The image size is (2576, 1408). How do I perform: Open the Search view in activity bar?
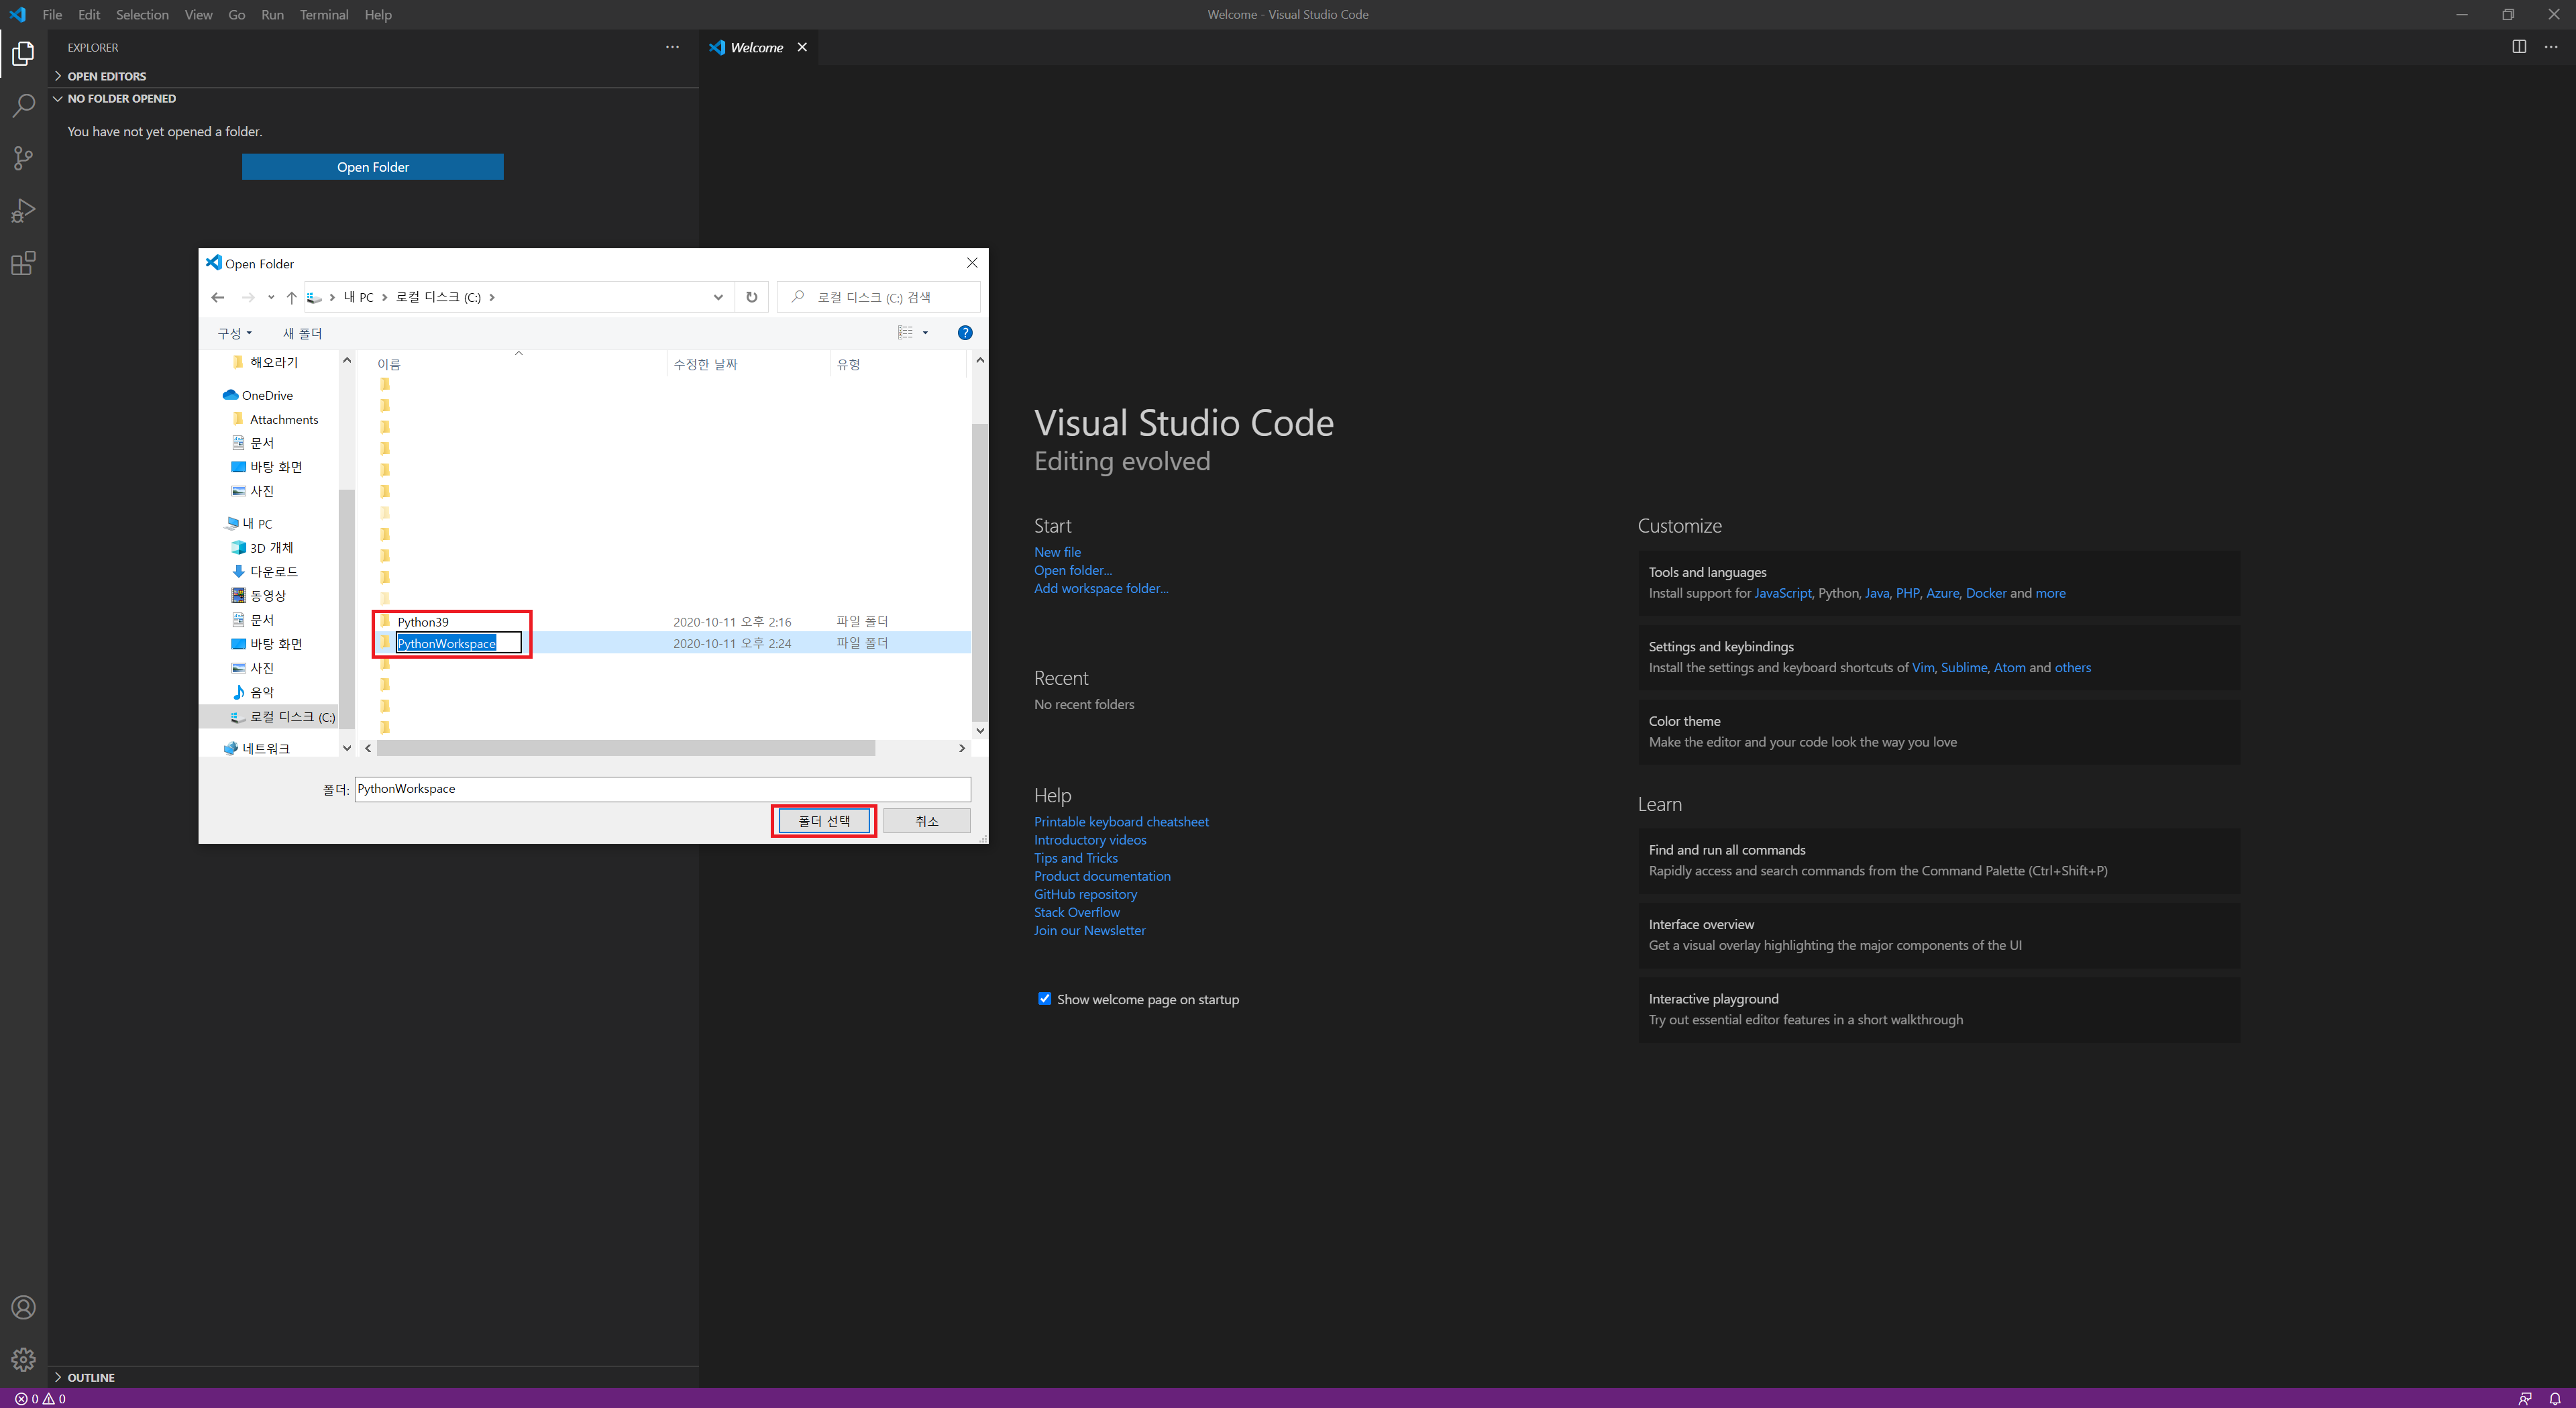(x=23, y=105)
